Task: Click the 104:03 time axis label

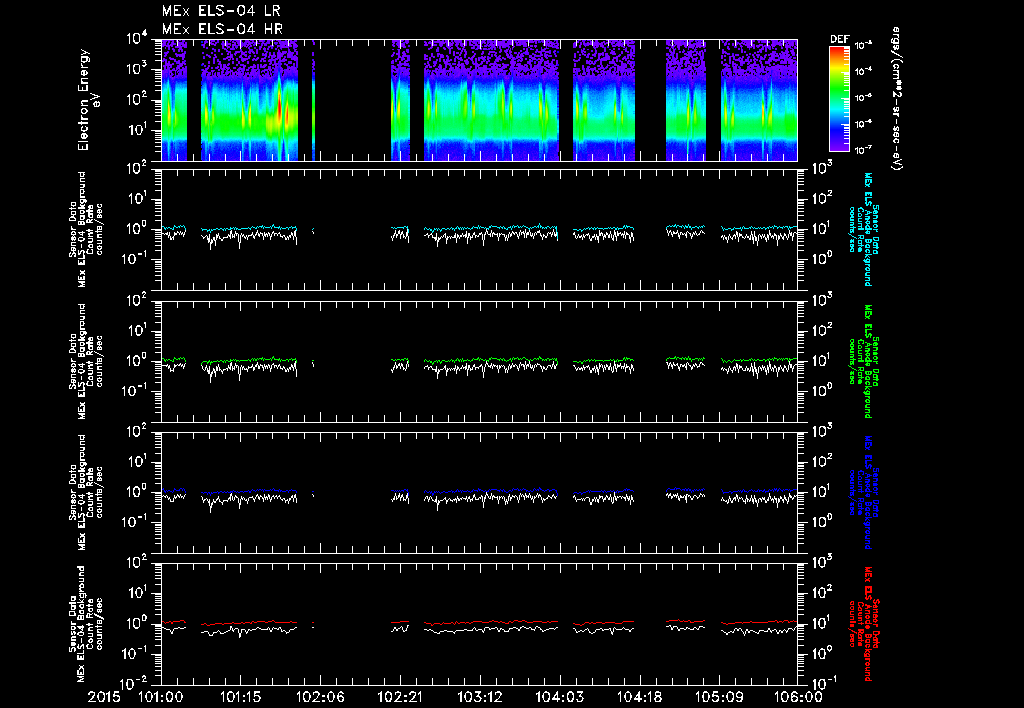Action: (x=559, y=696)
